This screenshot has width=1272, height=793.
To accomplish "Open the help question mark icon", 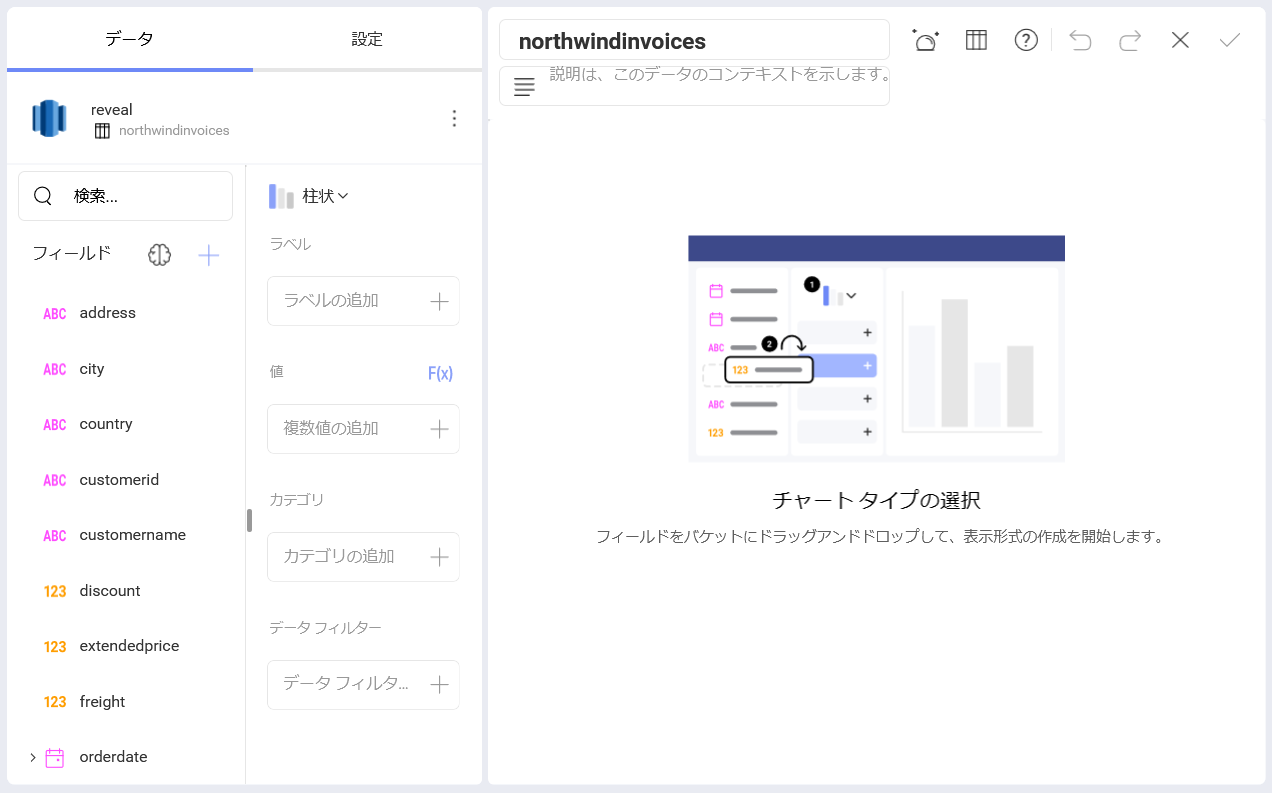I will pos(1026,40).
